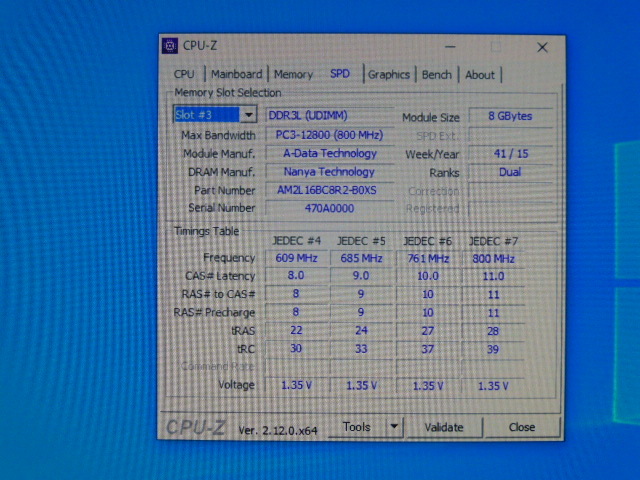Click the Max Bandwidth label
The image size is (640, 480).
pyautogui.click(x=218, y=135)
